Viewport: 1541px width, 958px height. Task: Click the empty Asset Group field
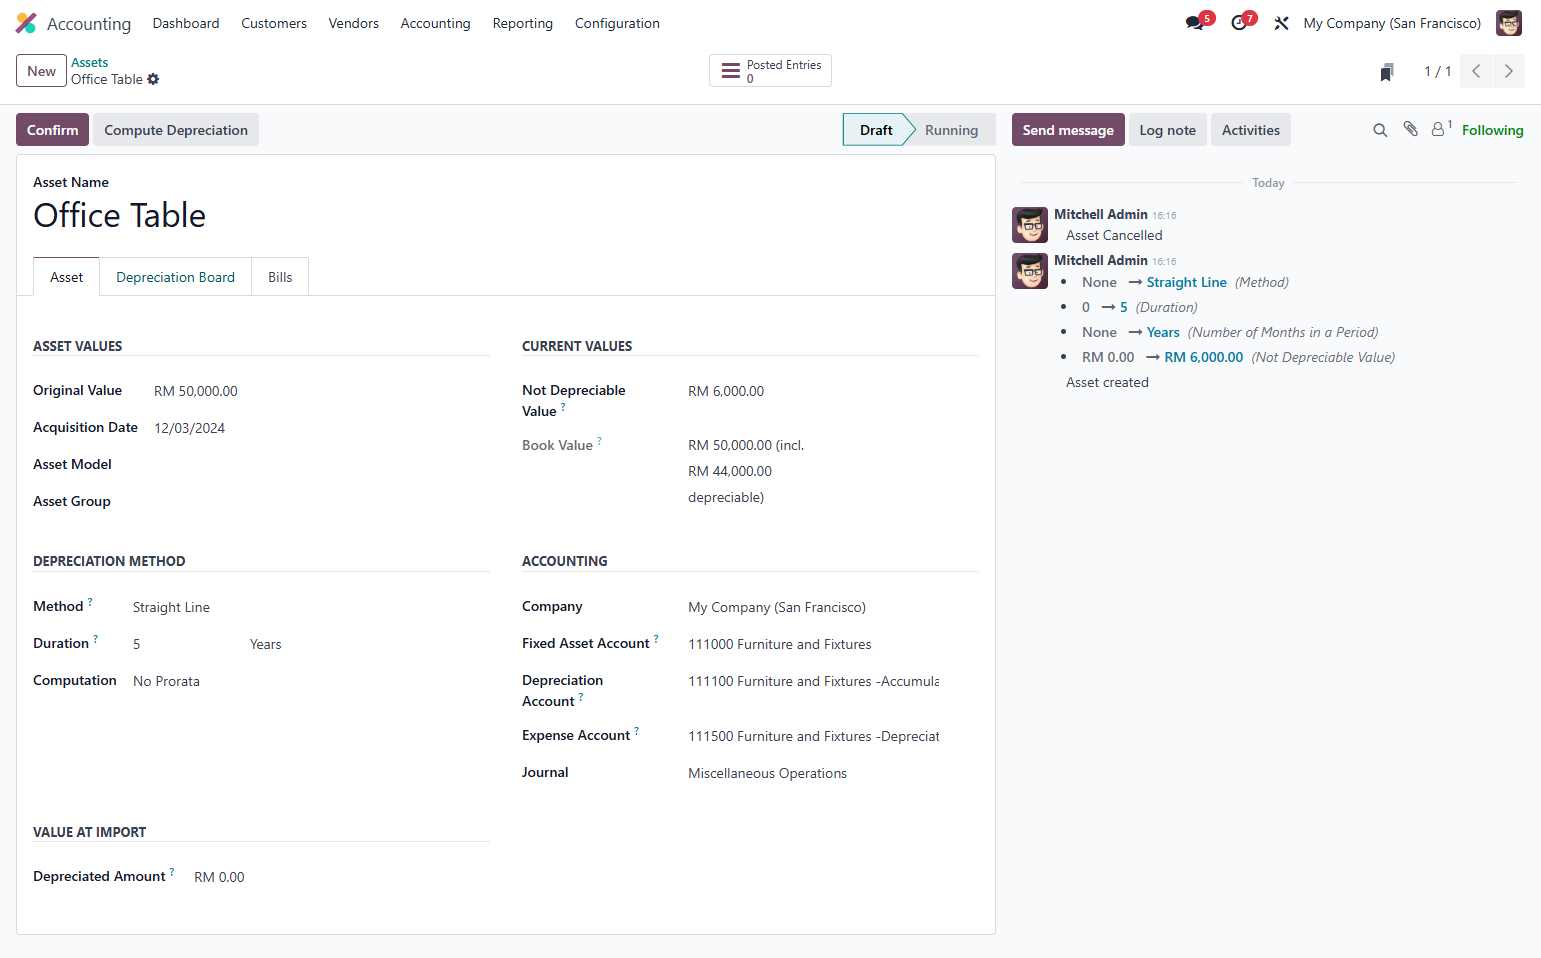tap(320, 502)
